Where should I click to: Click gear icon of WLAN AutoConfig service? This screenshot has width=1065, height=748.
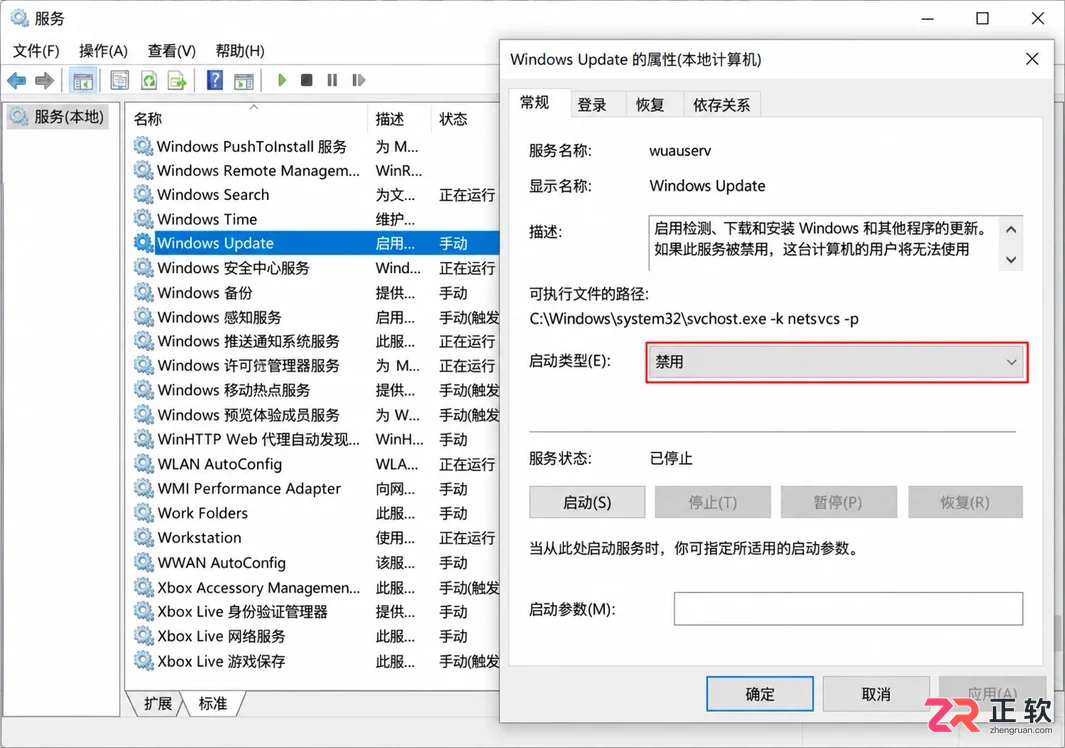(143, 464)
